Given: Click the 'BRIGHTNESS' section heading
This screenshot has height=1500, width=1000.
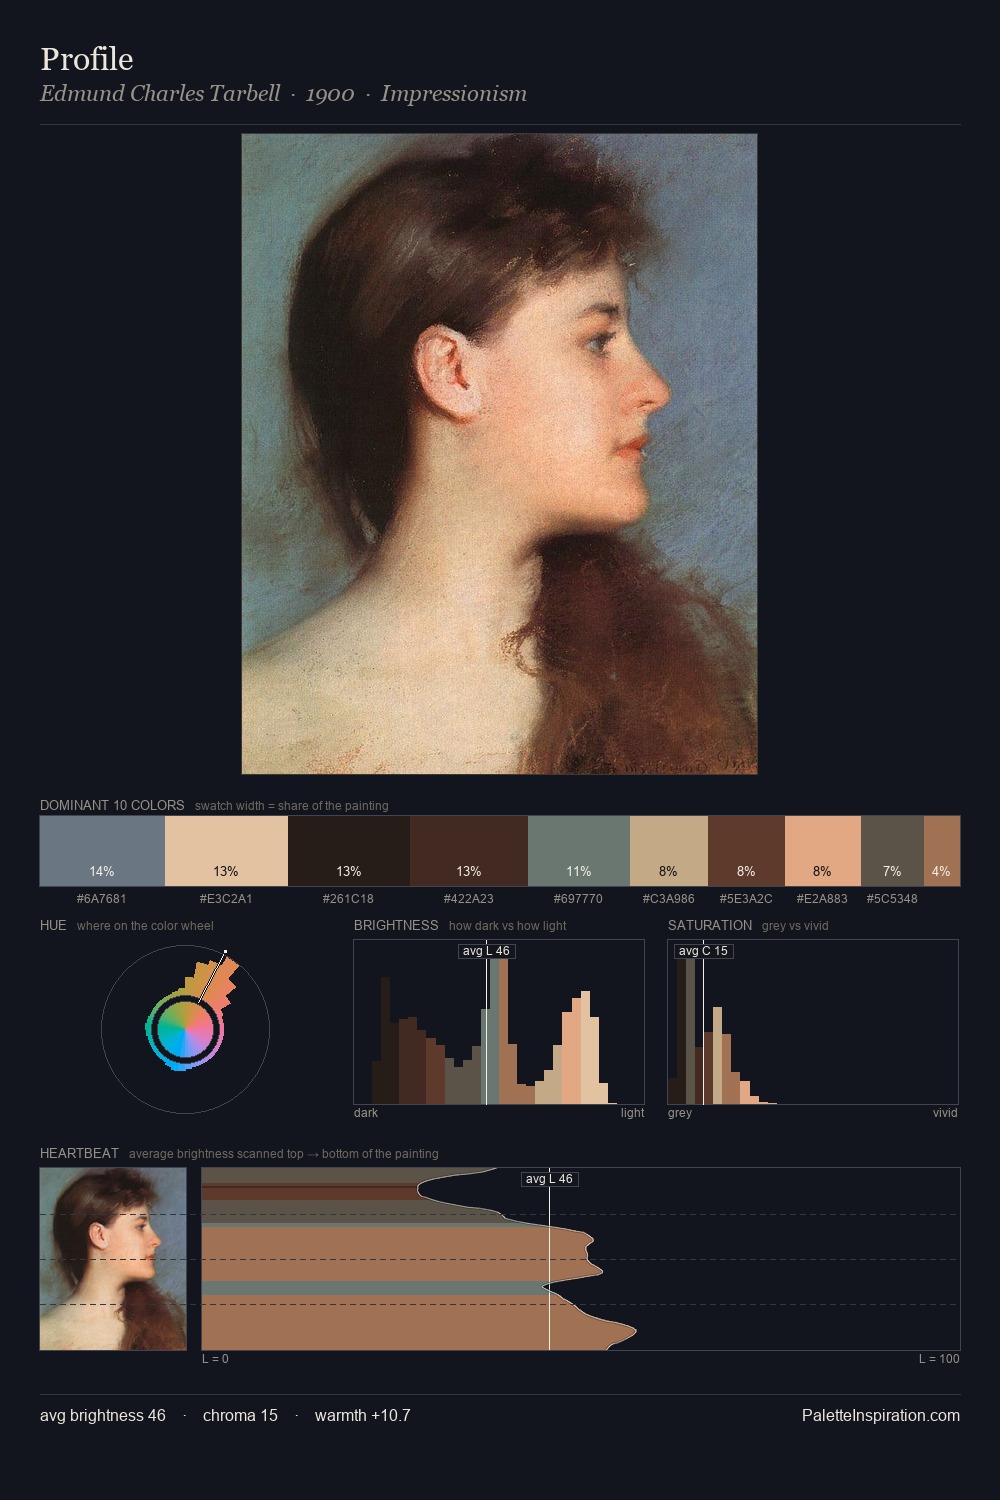Looking at the screenshot, I should point(396,925).
